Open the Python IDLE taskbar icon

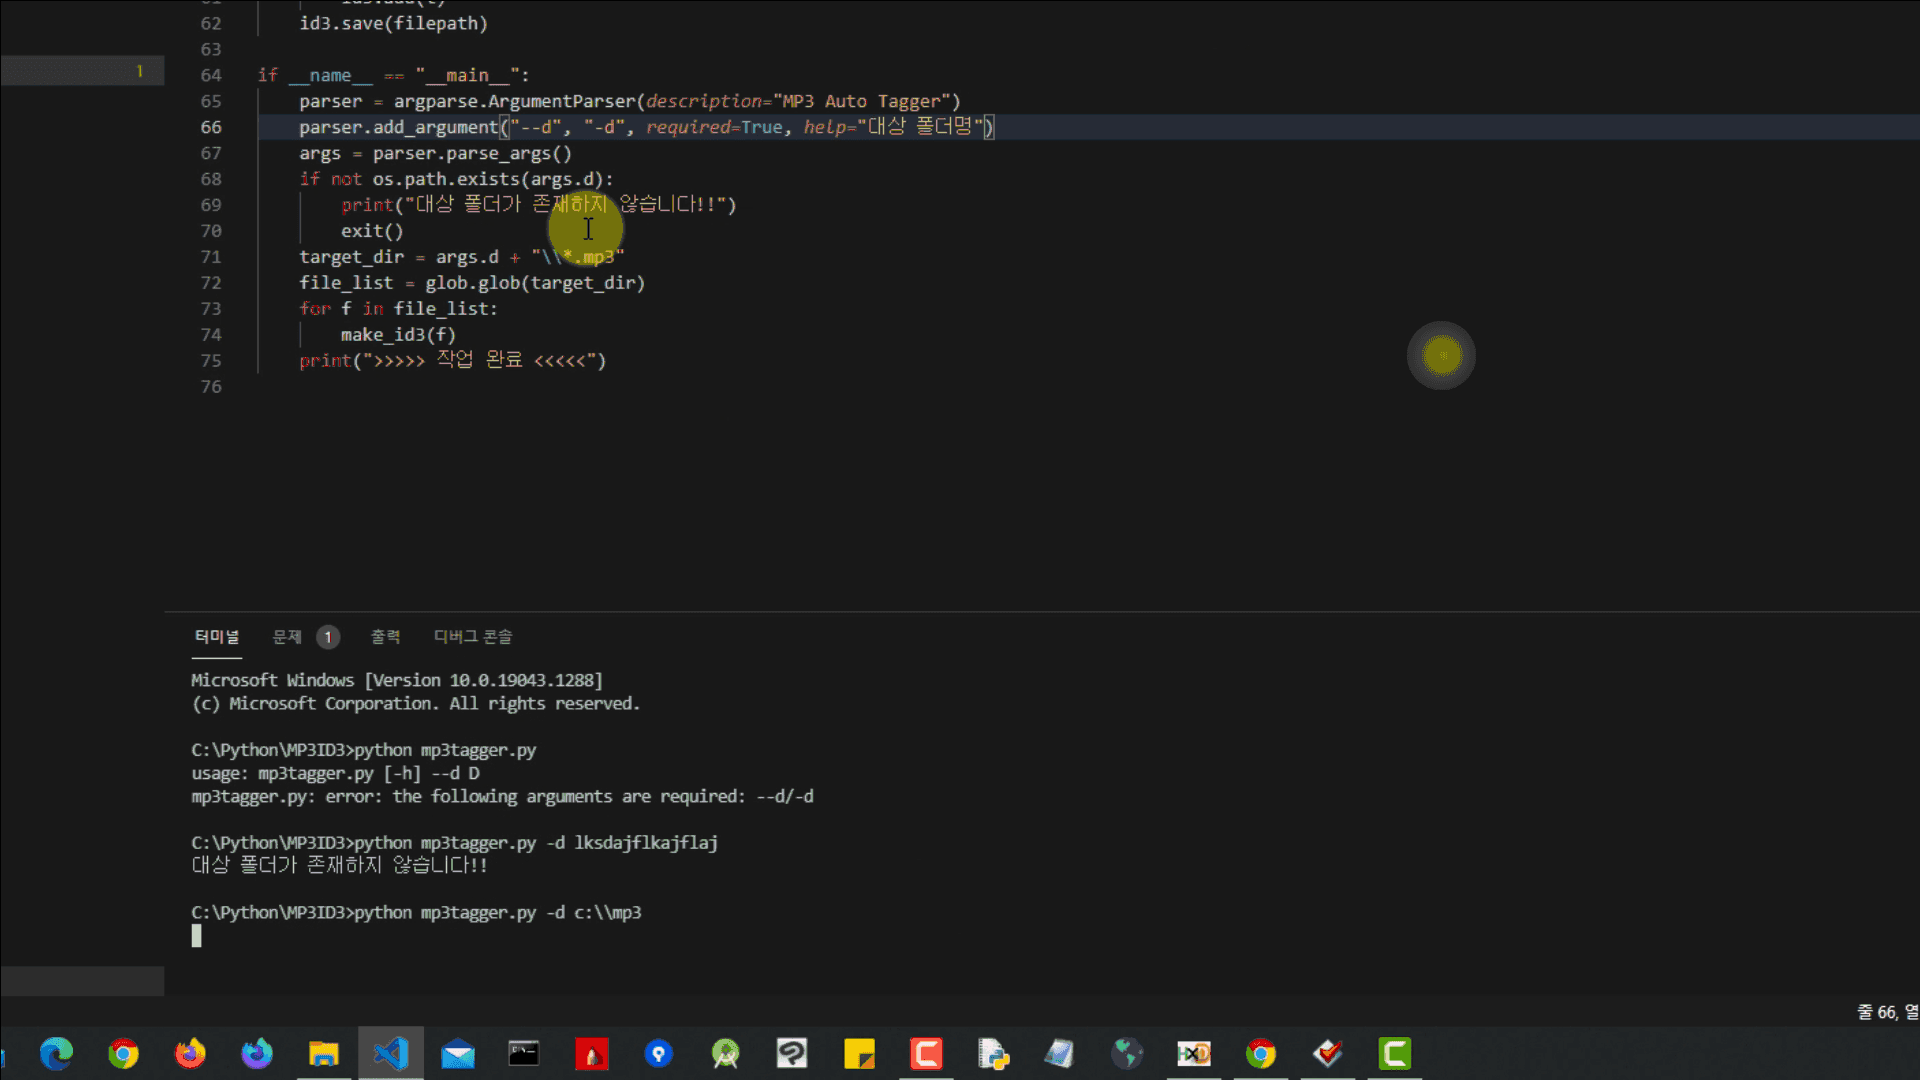pos(993,1053)
